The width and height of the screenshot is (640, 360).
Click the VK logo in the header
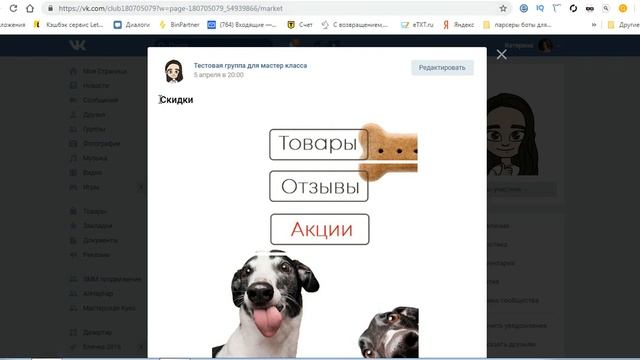pos(77,45)
